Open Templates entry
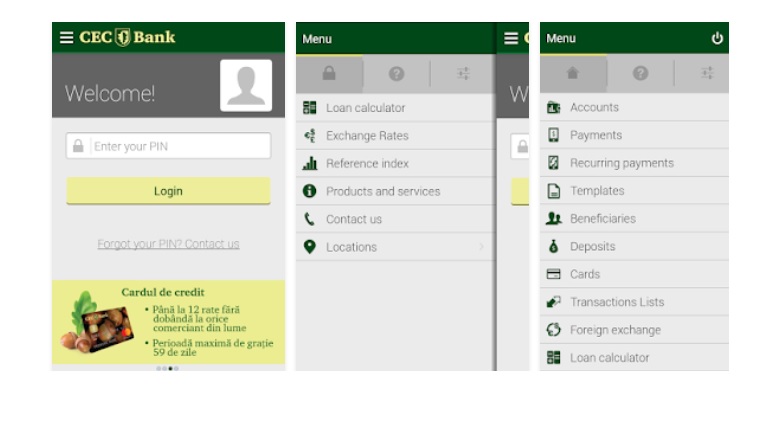Image resolution: width=773 pixels, height=421 pixels. 634,191
